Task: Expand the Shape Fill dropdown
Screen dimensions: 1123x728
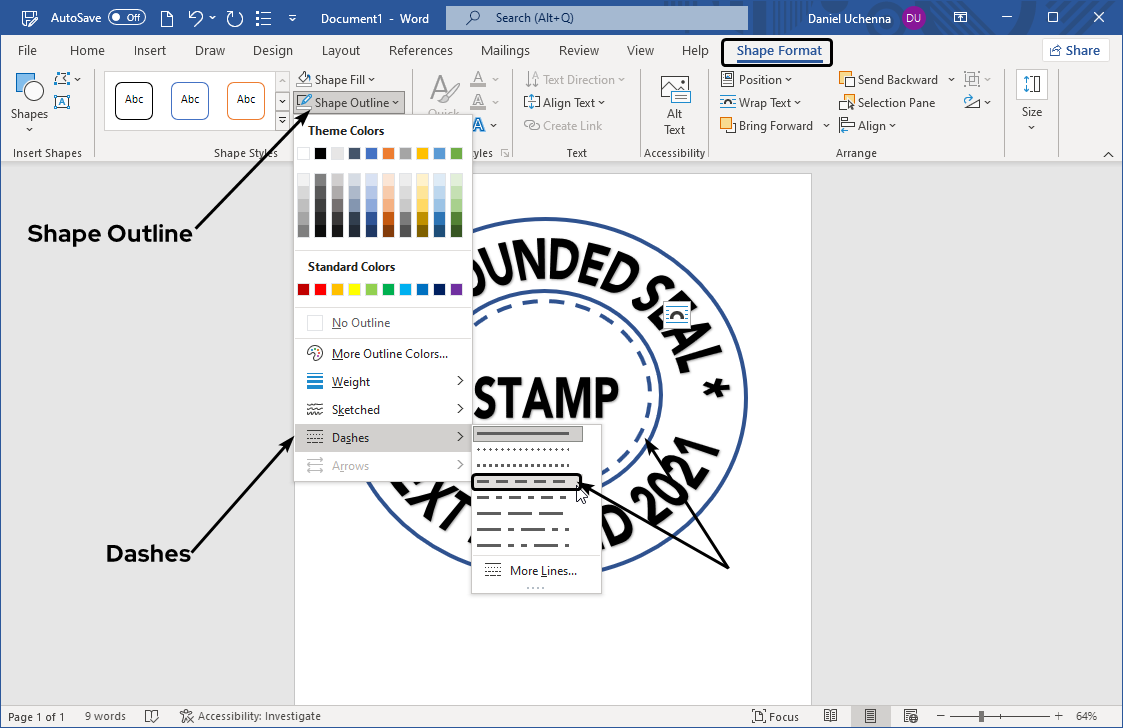Action: 337,80
